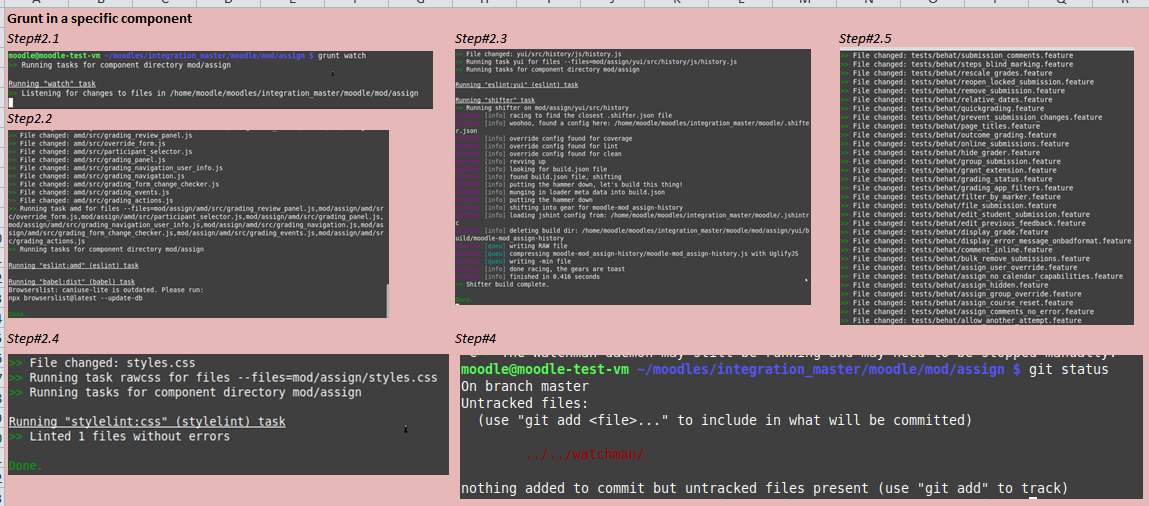Click the 'Running "shifter" task' line
Screen dimensions: 1149x506
point(495,99)
